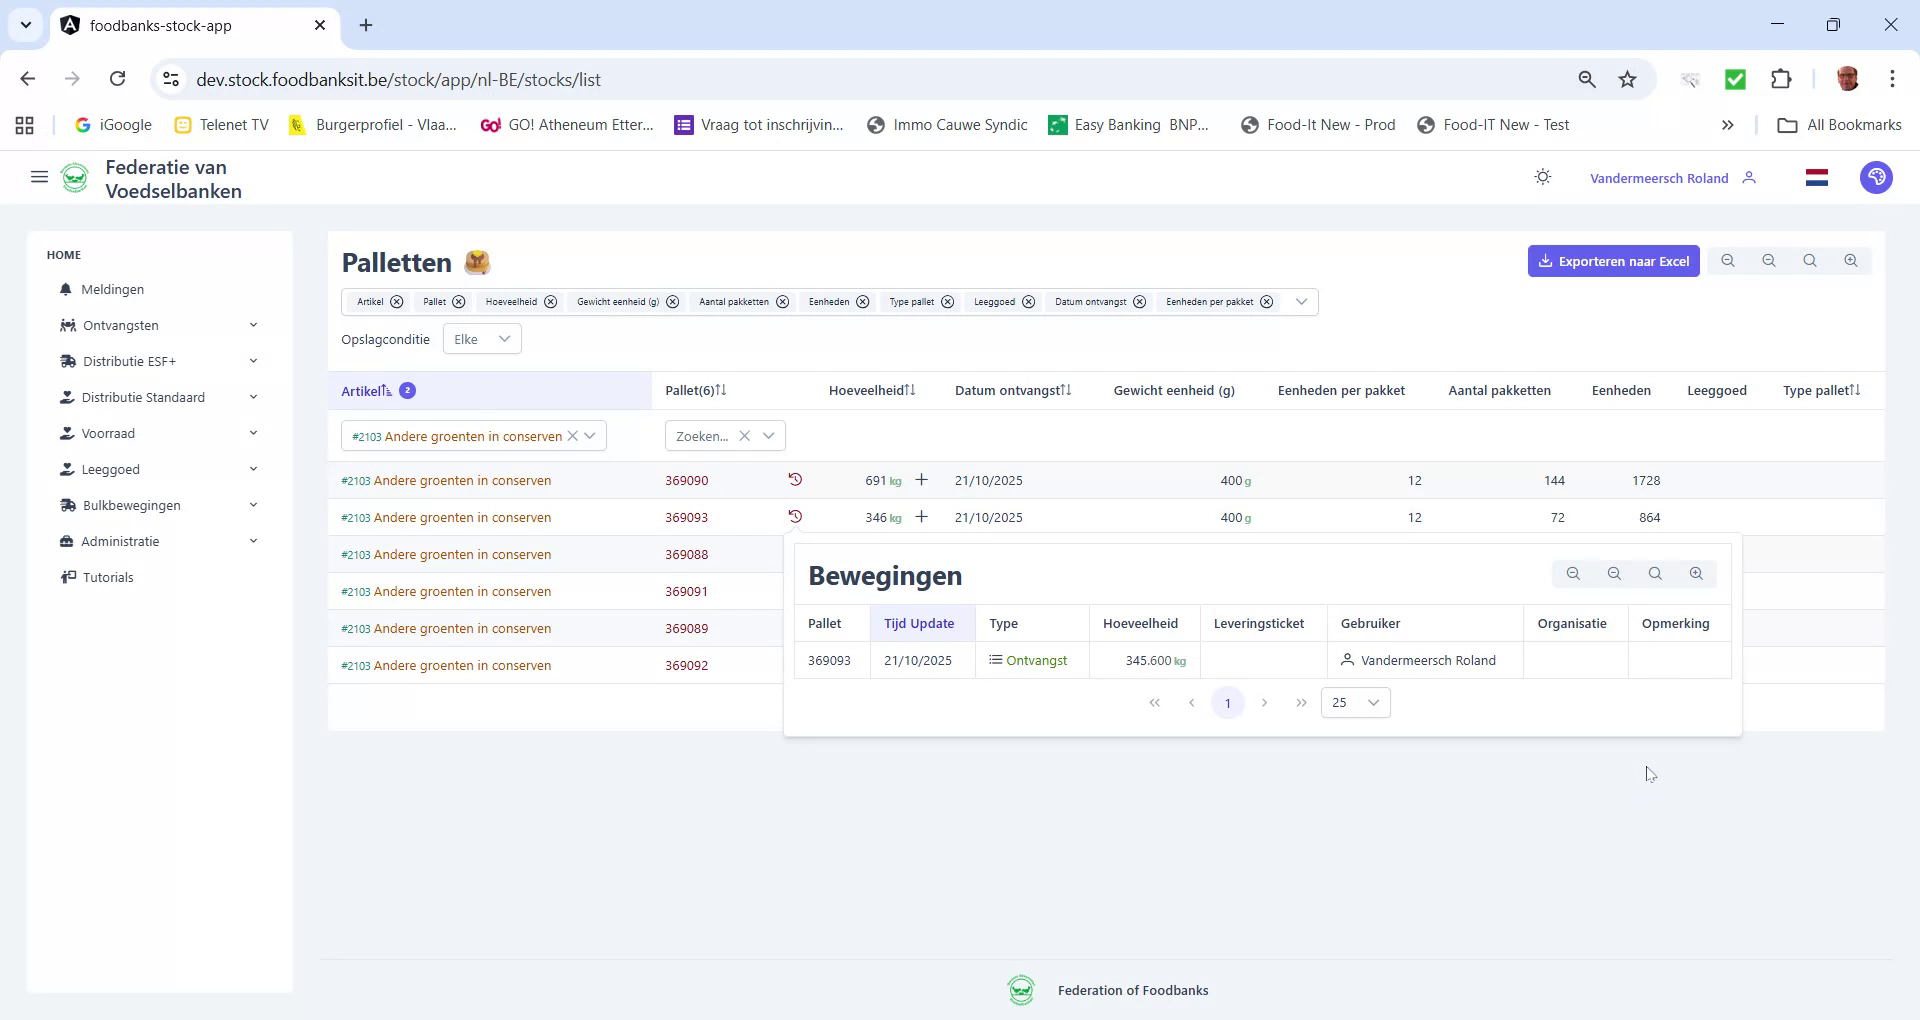
Task: Click the Federatie van Voedselbanken logo
Action: (x=75, y=177)
